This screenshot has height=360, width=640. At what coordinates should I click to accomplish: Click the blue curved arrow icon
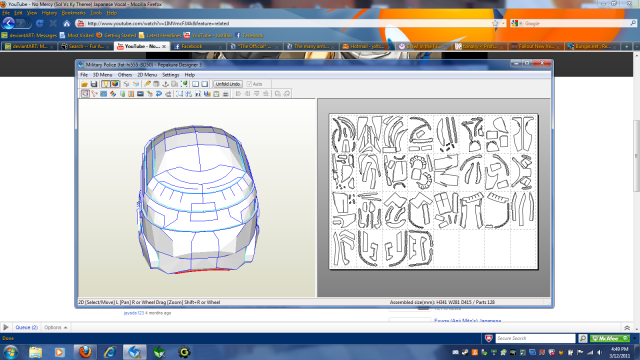click(159, 94)
